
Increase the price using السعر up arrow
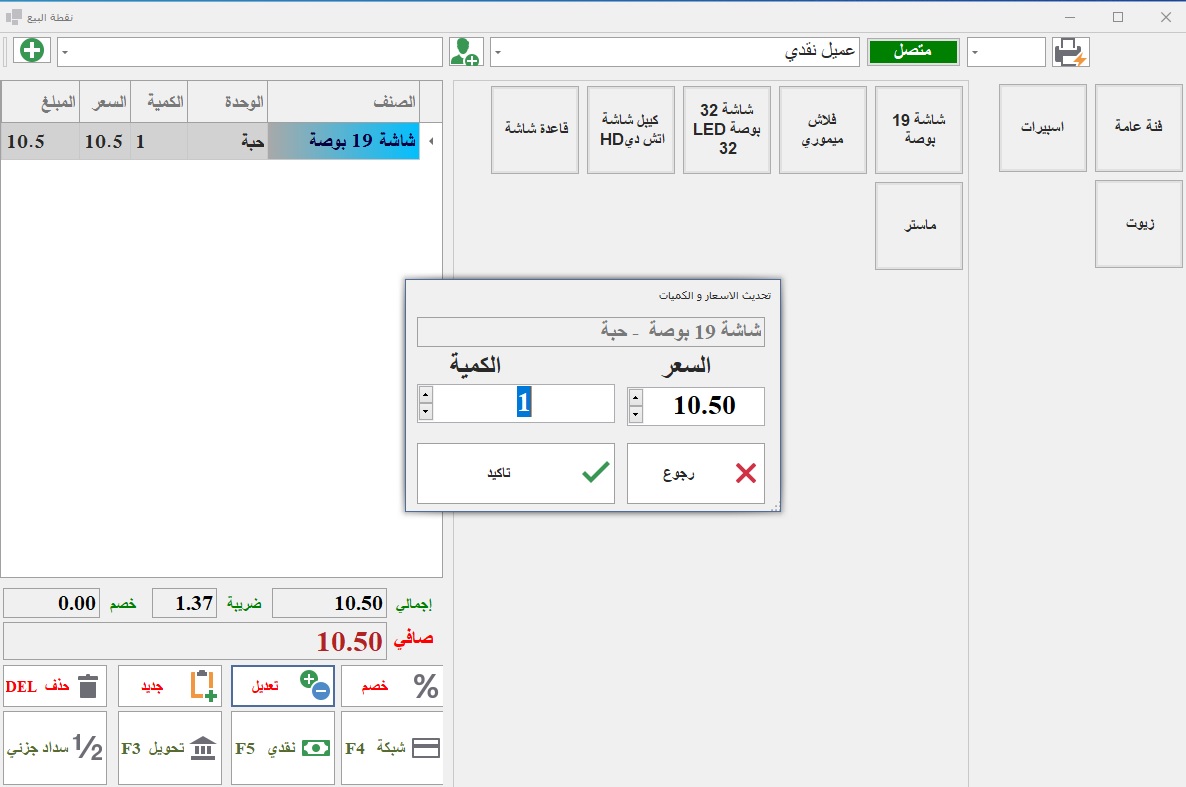pos(635,398)
